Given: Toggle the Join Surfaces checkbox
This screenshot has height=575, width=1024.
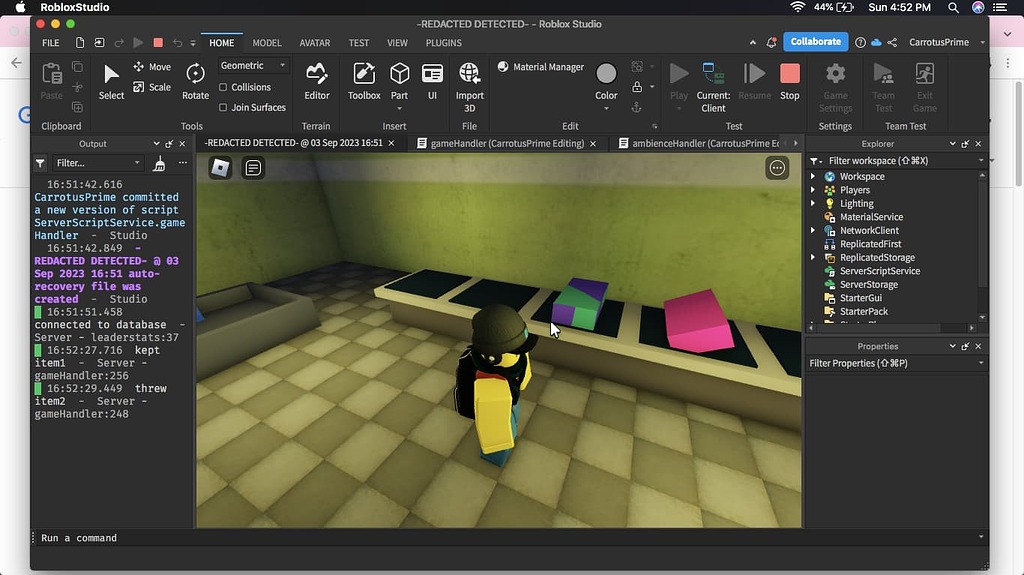Looking at the screenshot, I should [223, 107].
